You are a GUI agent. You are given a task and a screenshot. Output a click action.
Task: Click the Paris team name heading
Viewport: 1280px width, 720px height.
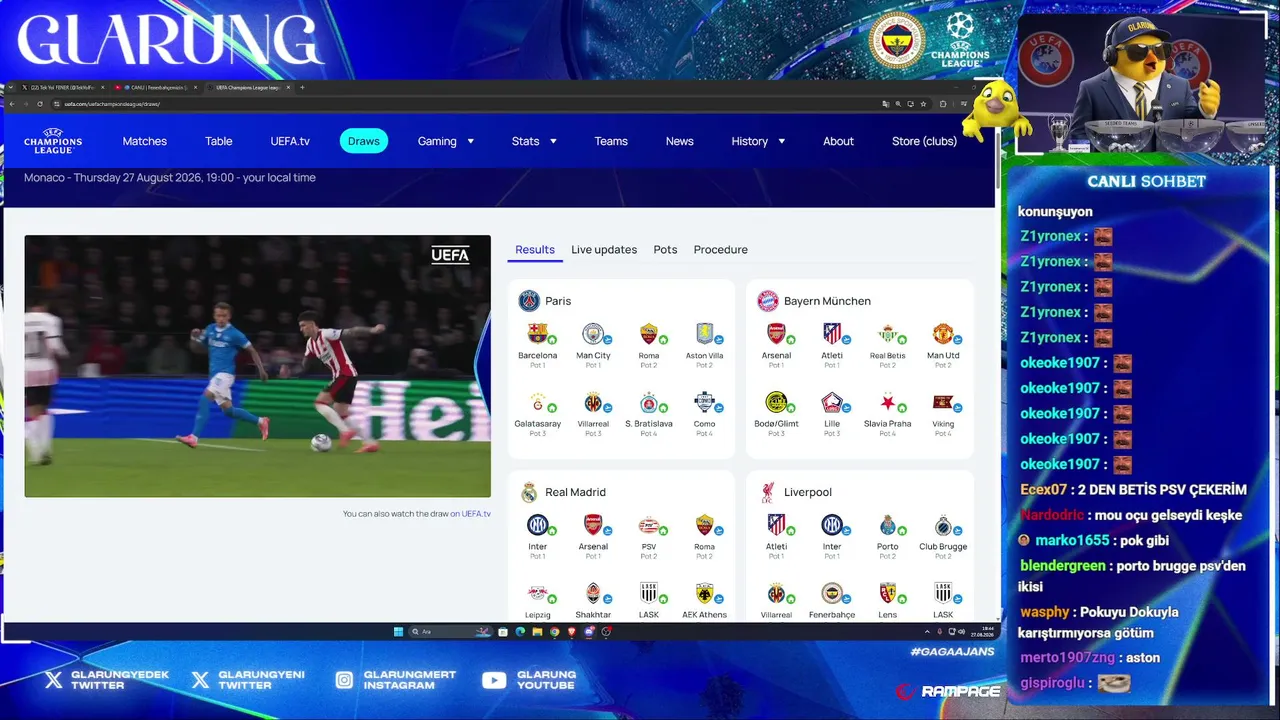(x=558, y=301)
